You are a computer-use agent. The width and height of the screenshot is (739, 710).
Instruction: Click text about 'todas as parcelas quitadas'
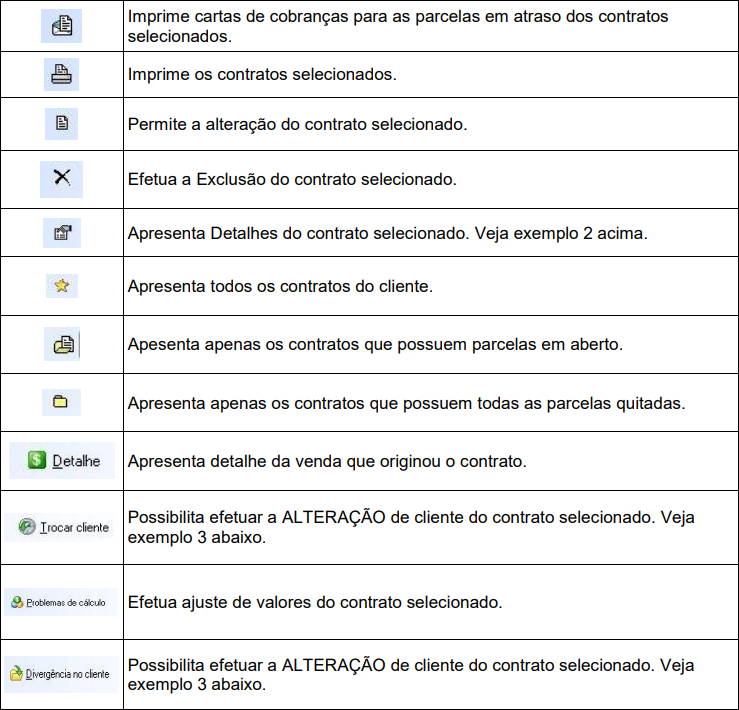click(406, 404)
